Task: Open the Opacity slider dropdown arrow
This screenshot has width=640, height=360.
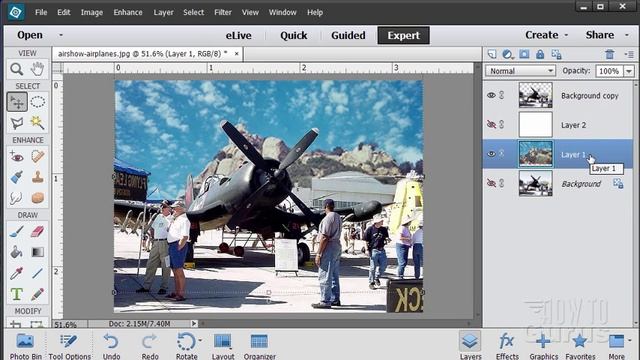Action: 629,71
